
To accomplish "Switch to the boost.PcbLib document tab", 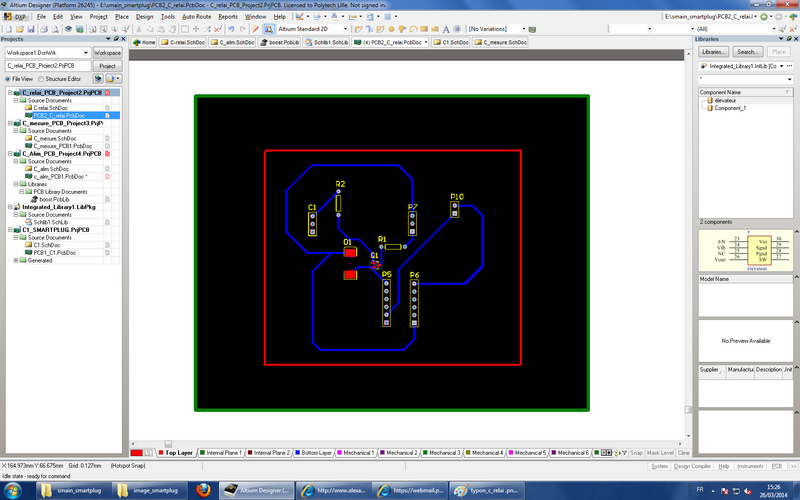I will [x=283, y=43].
